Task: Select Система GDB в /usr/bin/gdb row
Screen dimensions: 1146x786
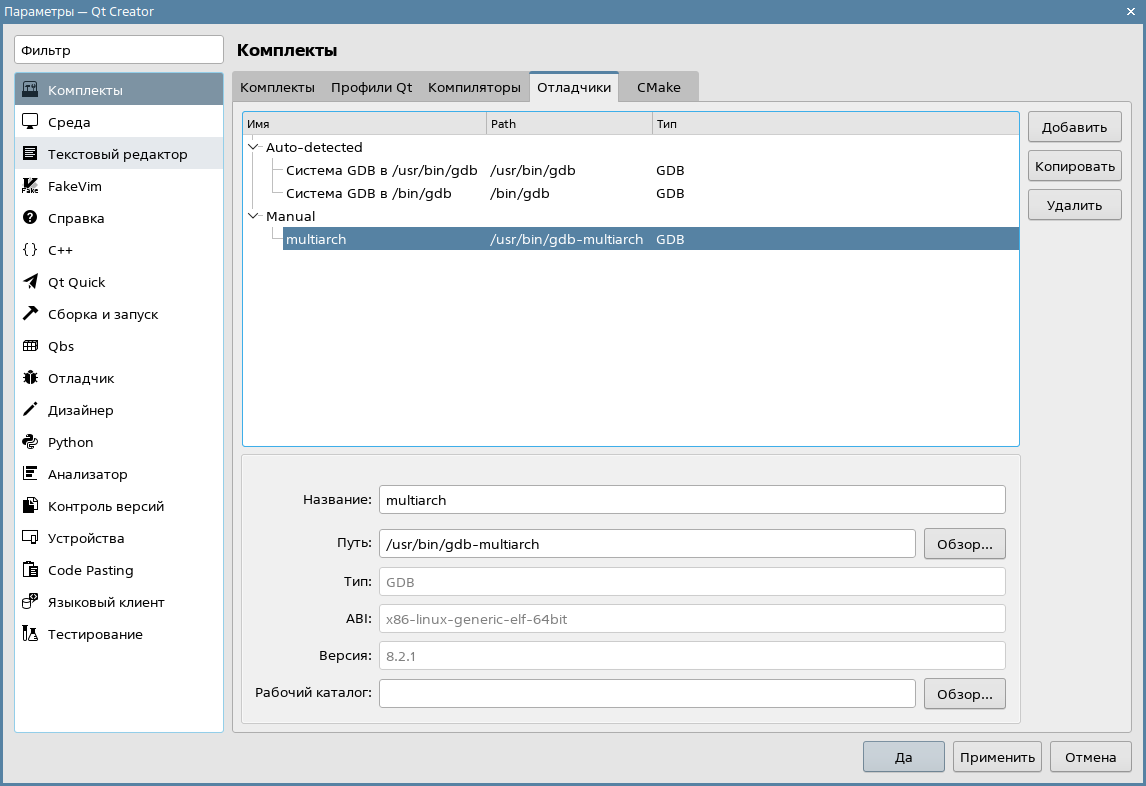Action: 381,170
